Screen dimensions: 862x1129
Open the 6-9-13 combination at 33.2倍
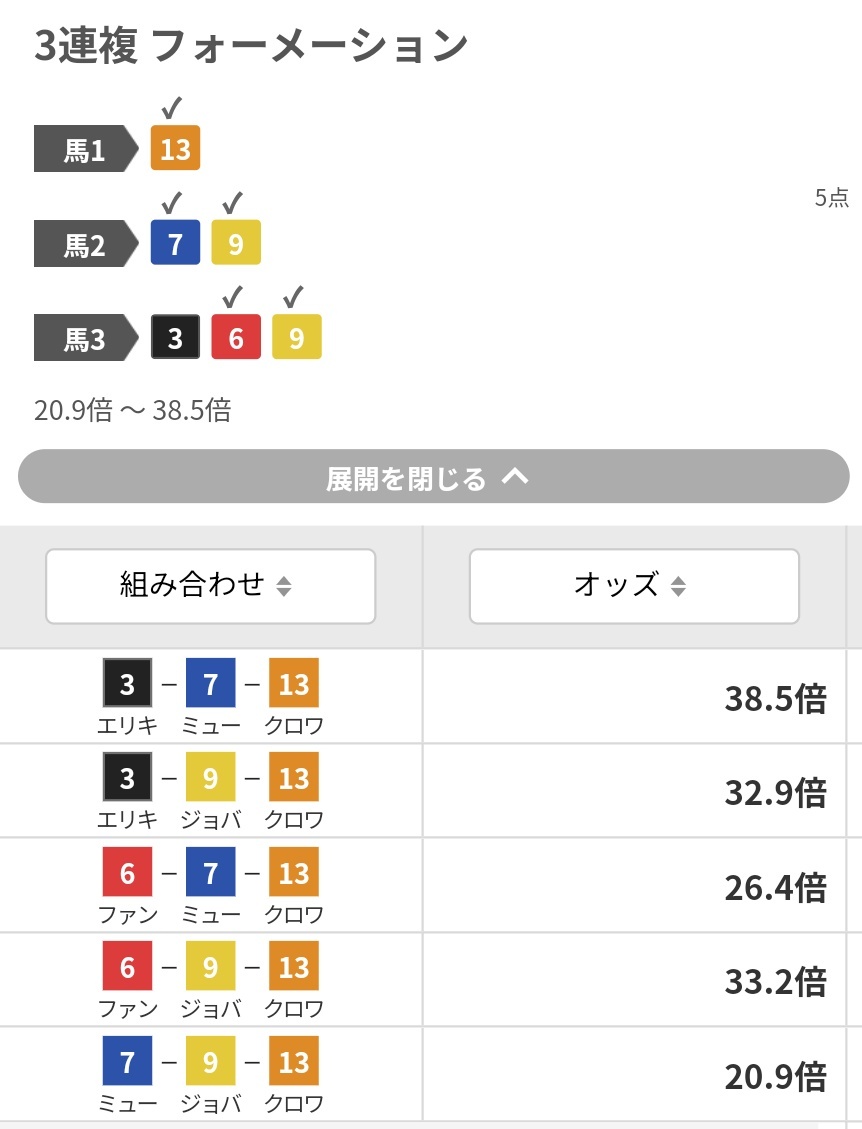click(x=423, y=979)
